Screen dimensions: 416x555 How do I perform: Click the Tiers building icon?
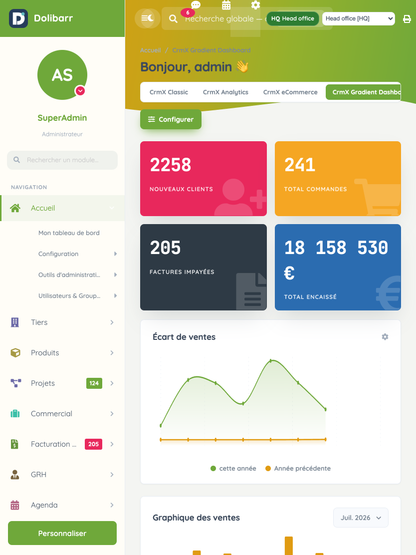point(15,322)
